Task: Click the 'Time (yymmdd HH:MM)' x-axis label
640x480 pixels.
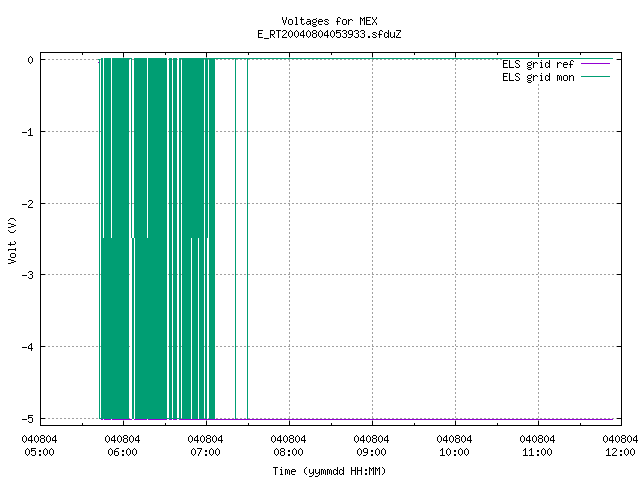Action: (x=329, y=471)
